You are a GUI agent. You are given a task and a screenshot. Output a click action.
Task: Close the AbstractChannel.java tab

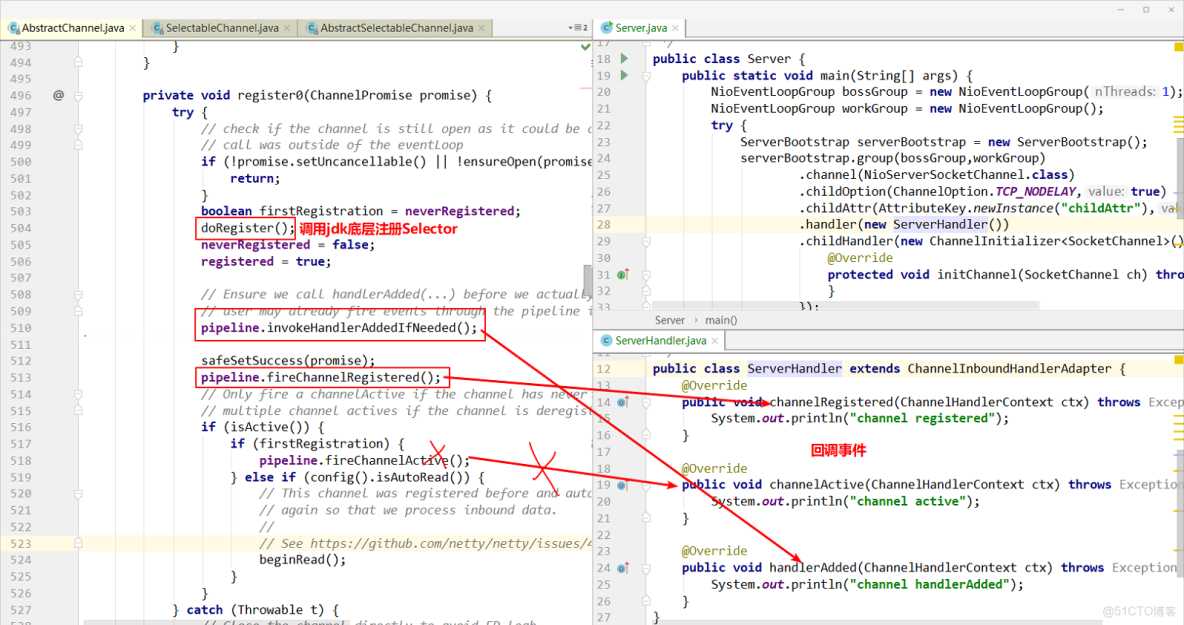[x=133, y=28]
